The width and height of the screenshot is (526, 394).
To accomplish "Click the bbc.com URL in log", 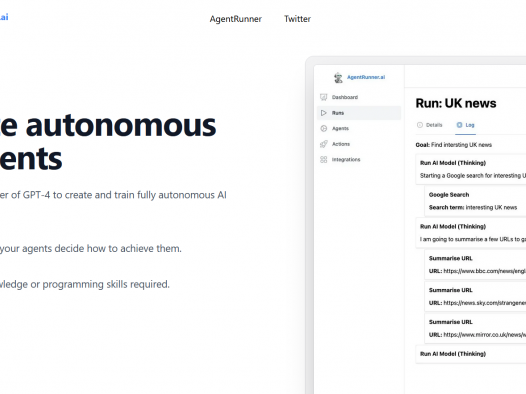I will pyautogui.click(x=484, y=271).
